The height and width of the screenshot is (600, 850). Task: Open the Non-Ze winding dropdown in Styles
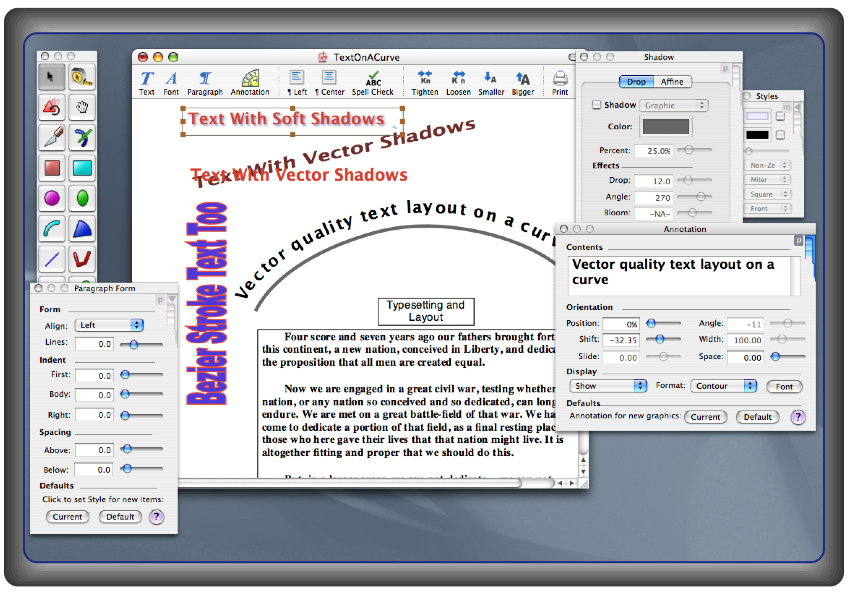pos(768,165)
